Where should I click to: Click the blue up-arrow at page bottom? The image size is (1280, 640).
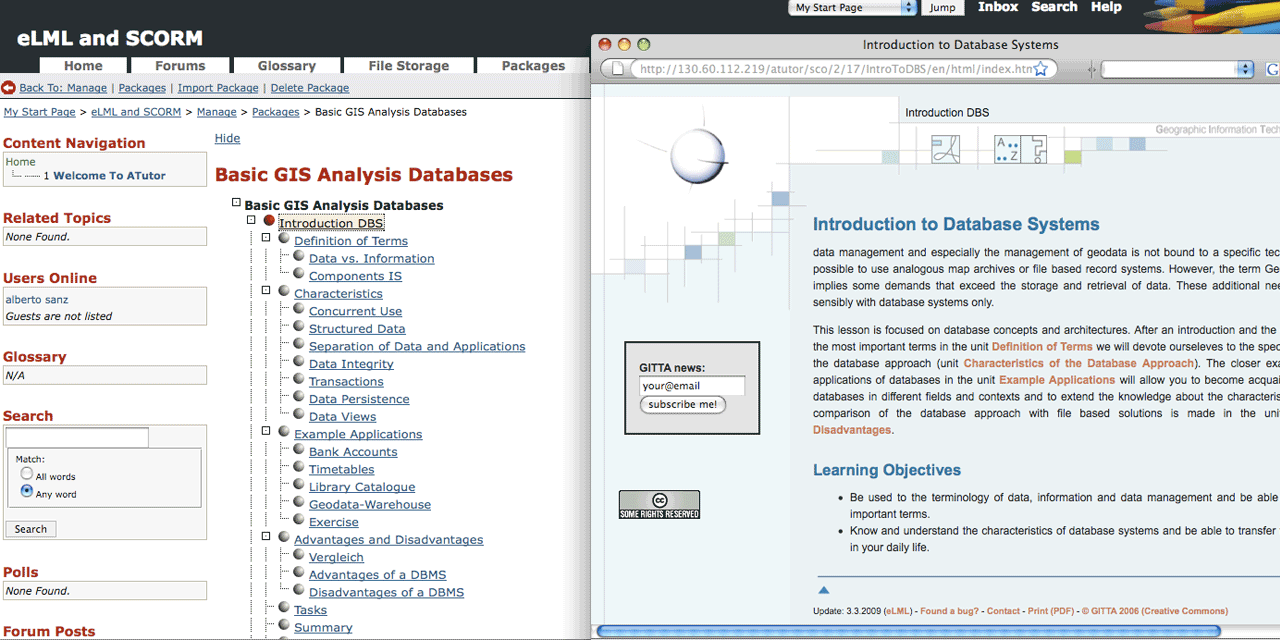pos(824,591)
